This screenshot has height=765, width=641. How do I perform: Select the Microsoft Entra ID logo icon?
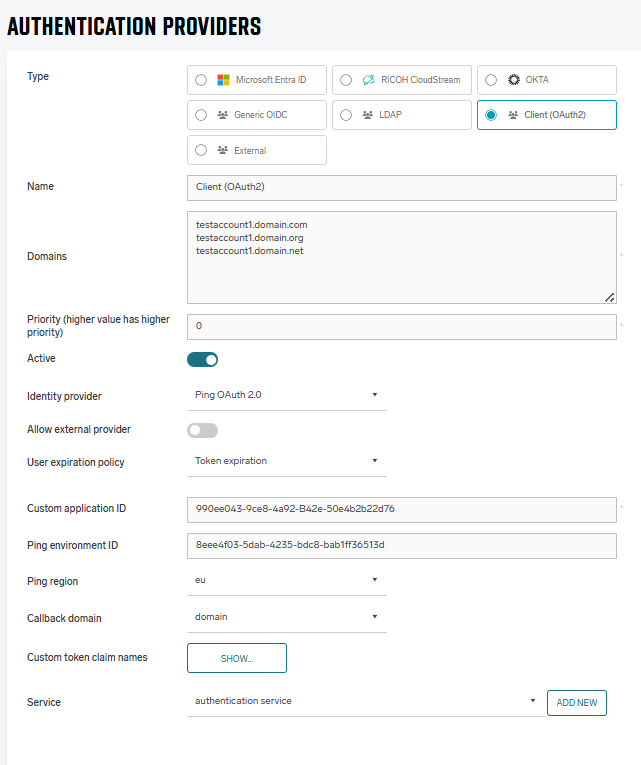point(224,80)
